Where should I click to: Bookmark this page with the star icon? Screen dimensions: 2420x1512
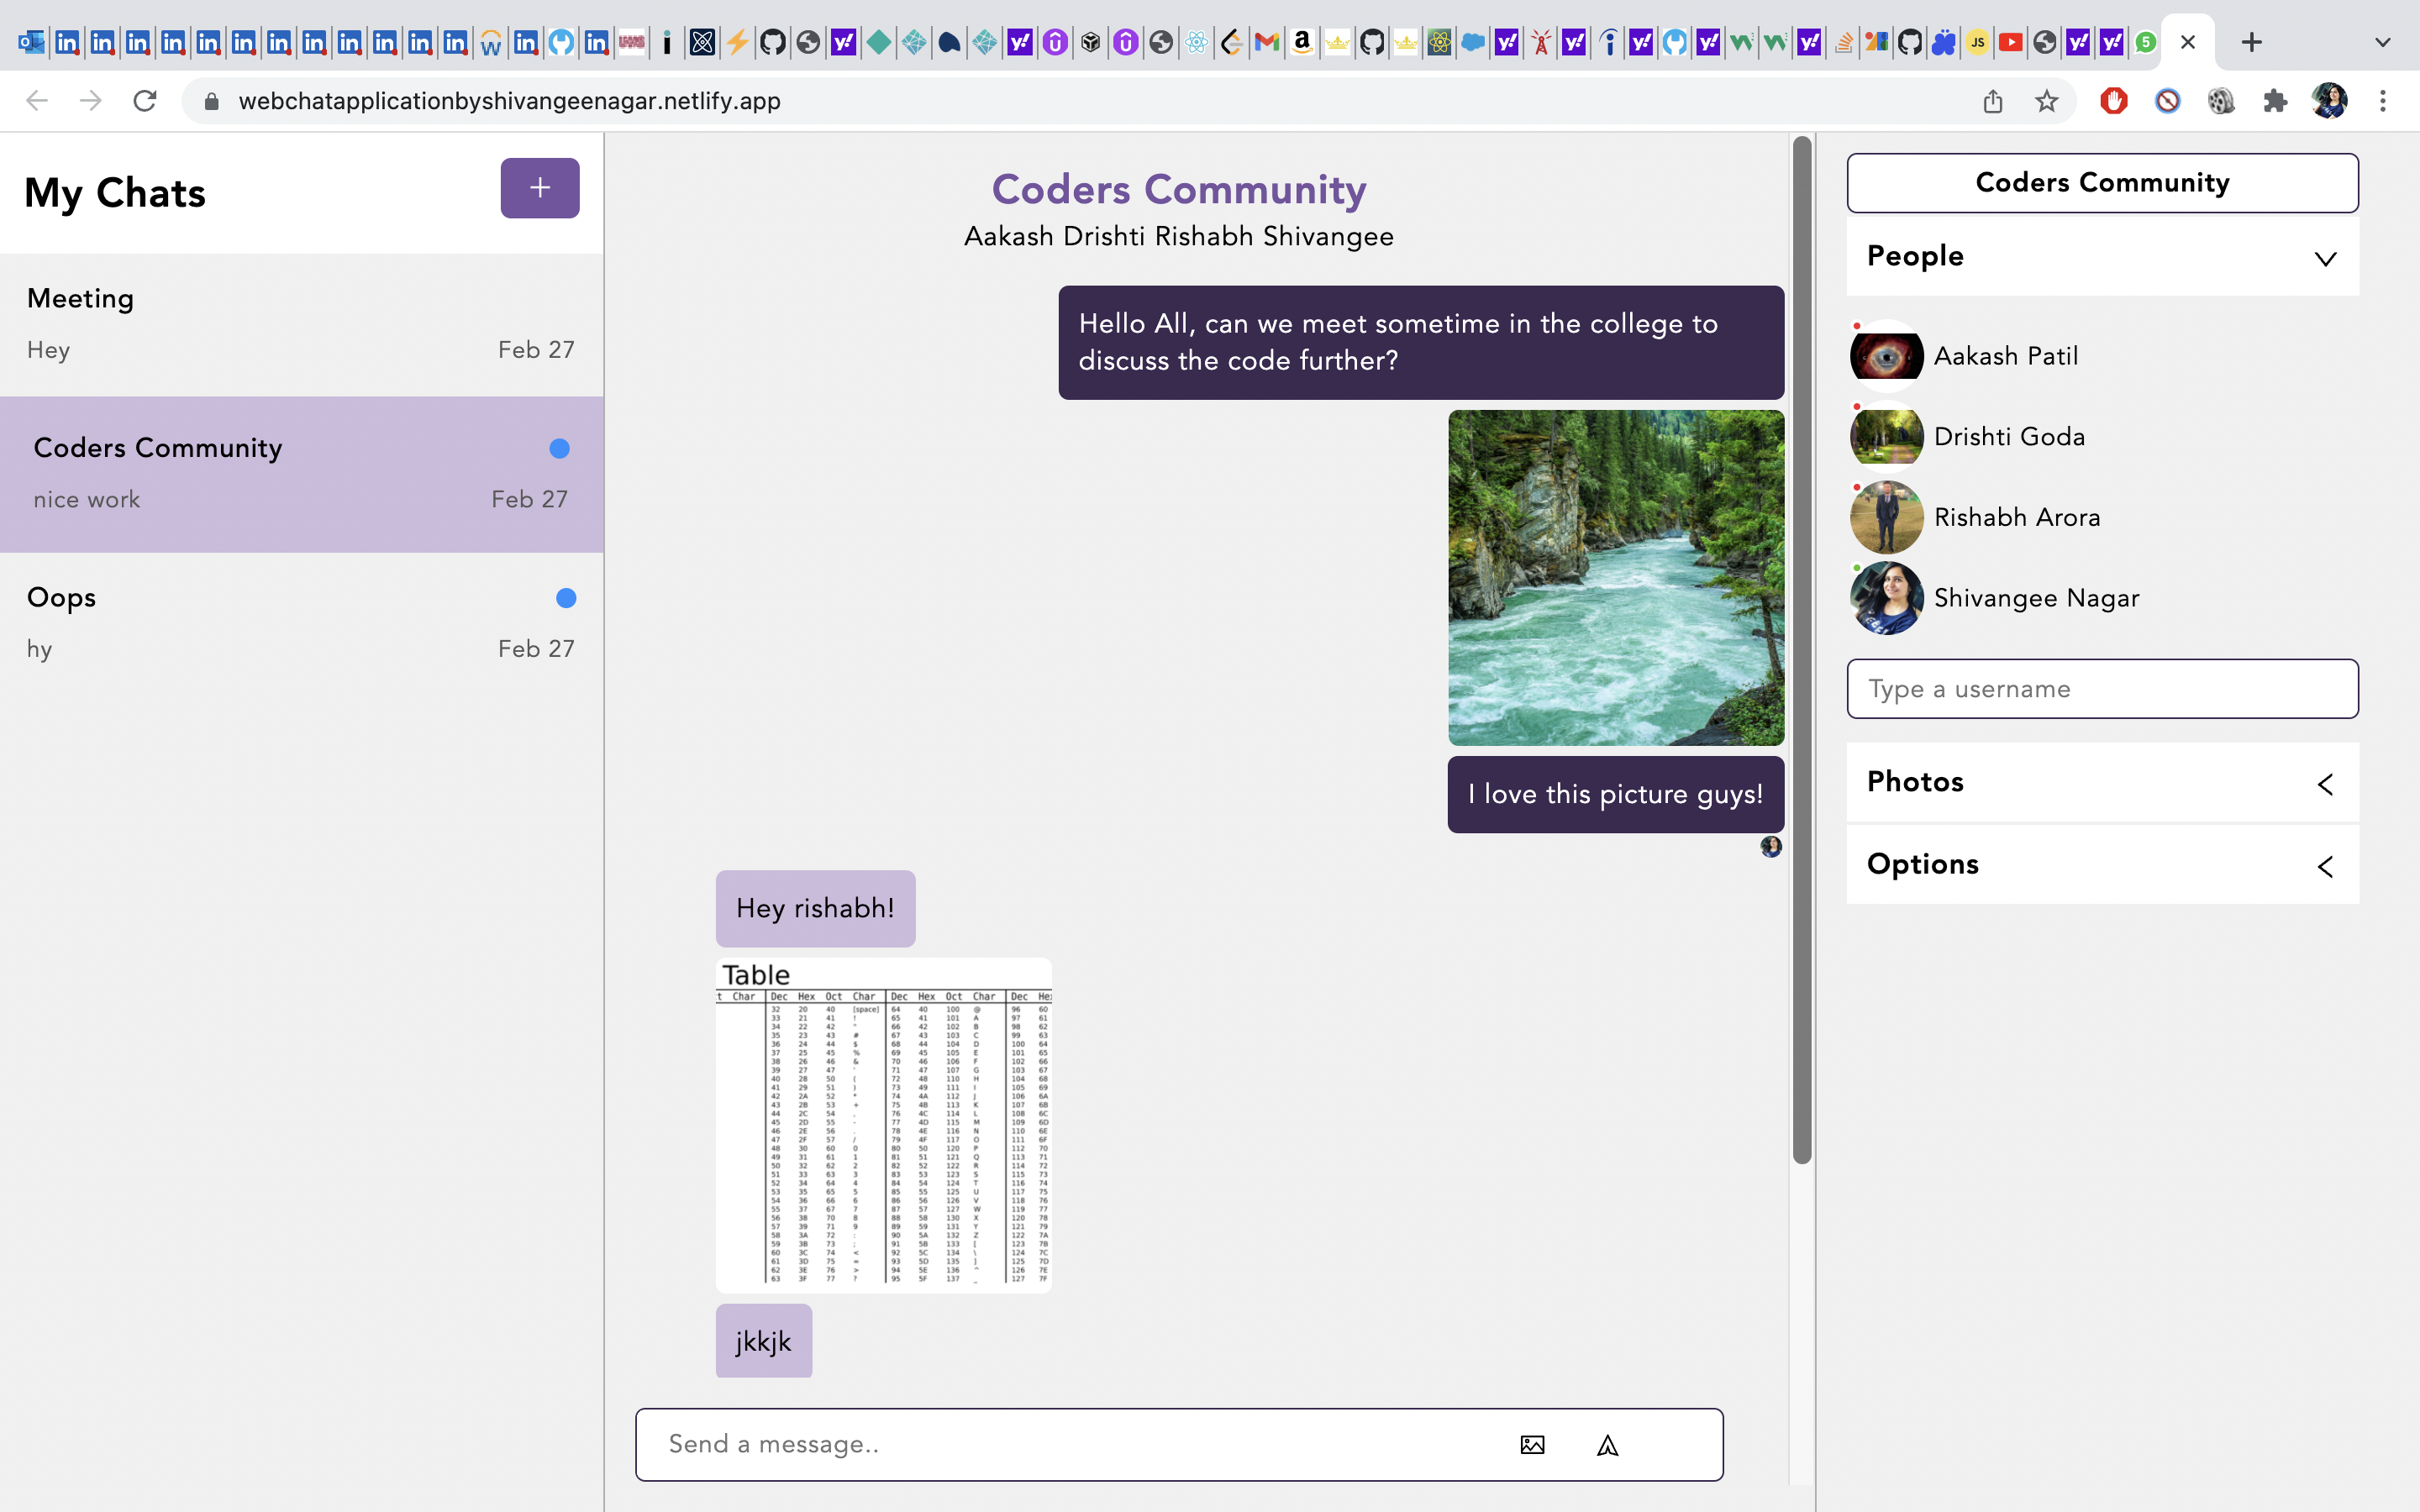pos(2047,101)
